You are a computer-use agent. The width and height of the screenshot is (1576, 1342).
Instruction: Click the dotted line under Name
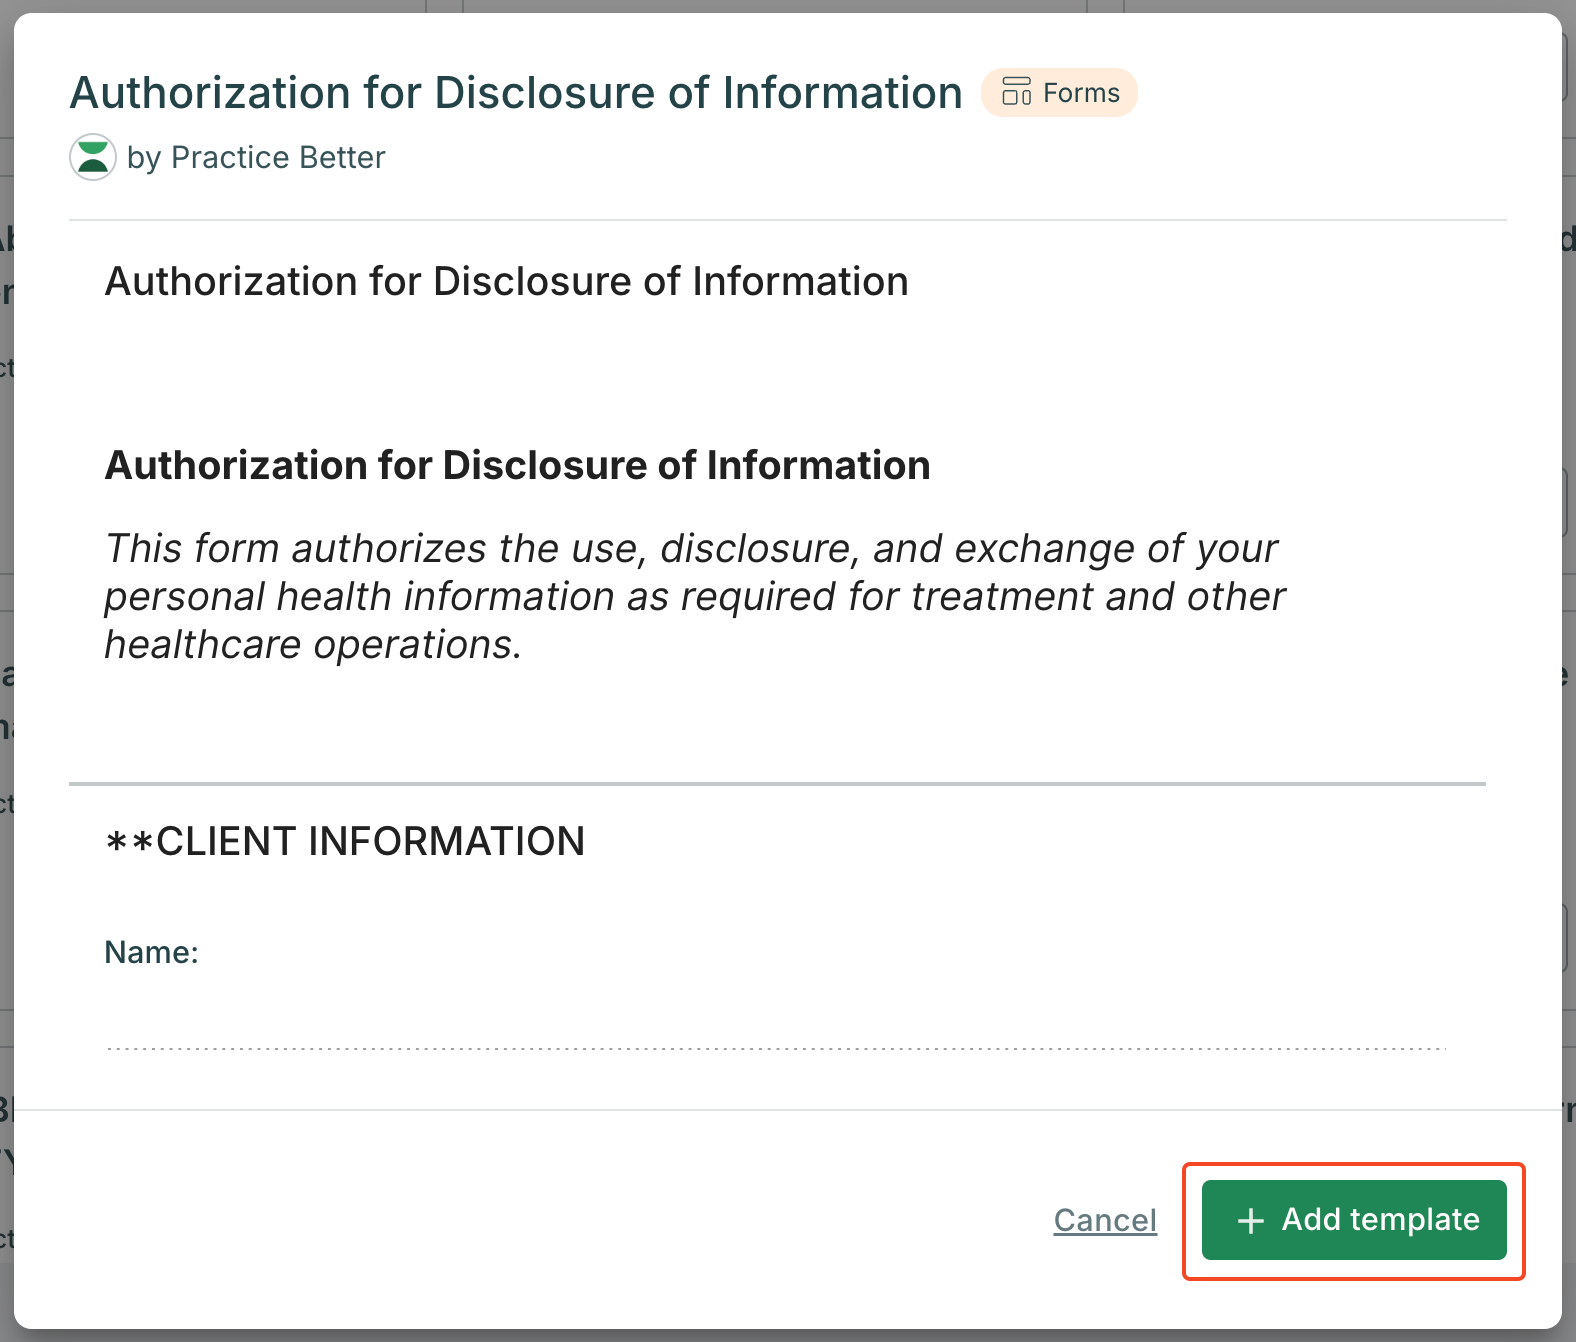coord(775,1049)
